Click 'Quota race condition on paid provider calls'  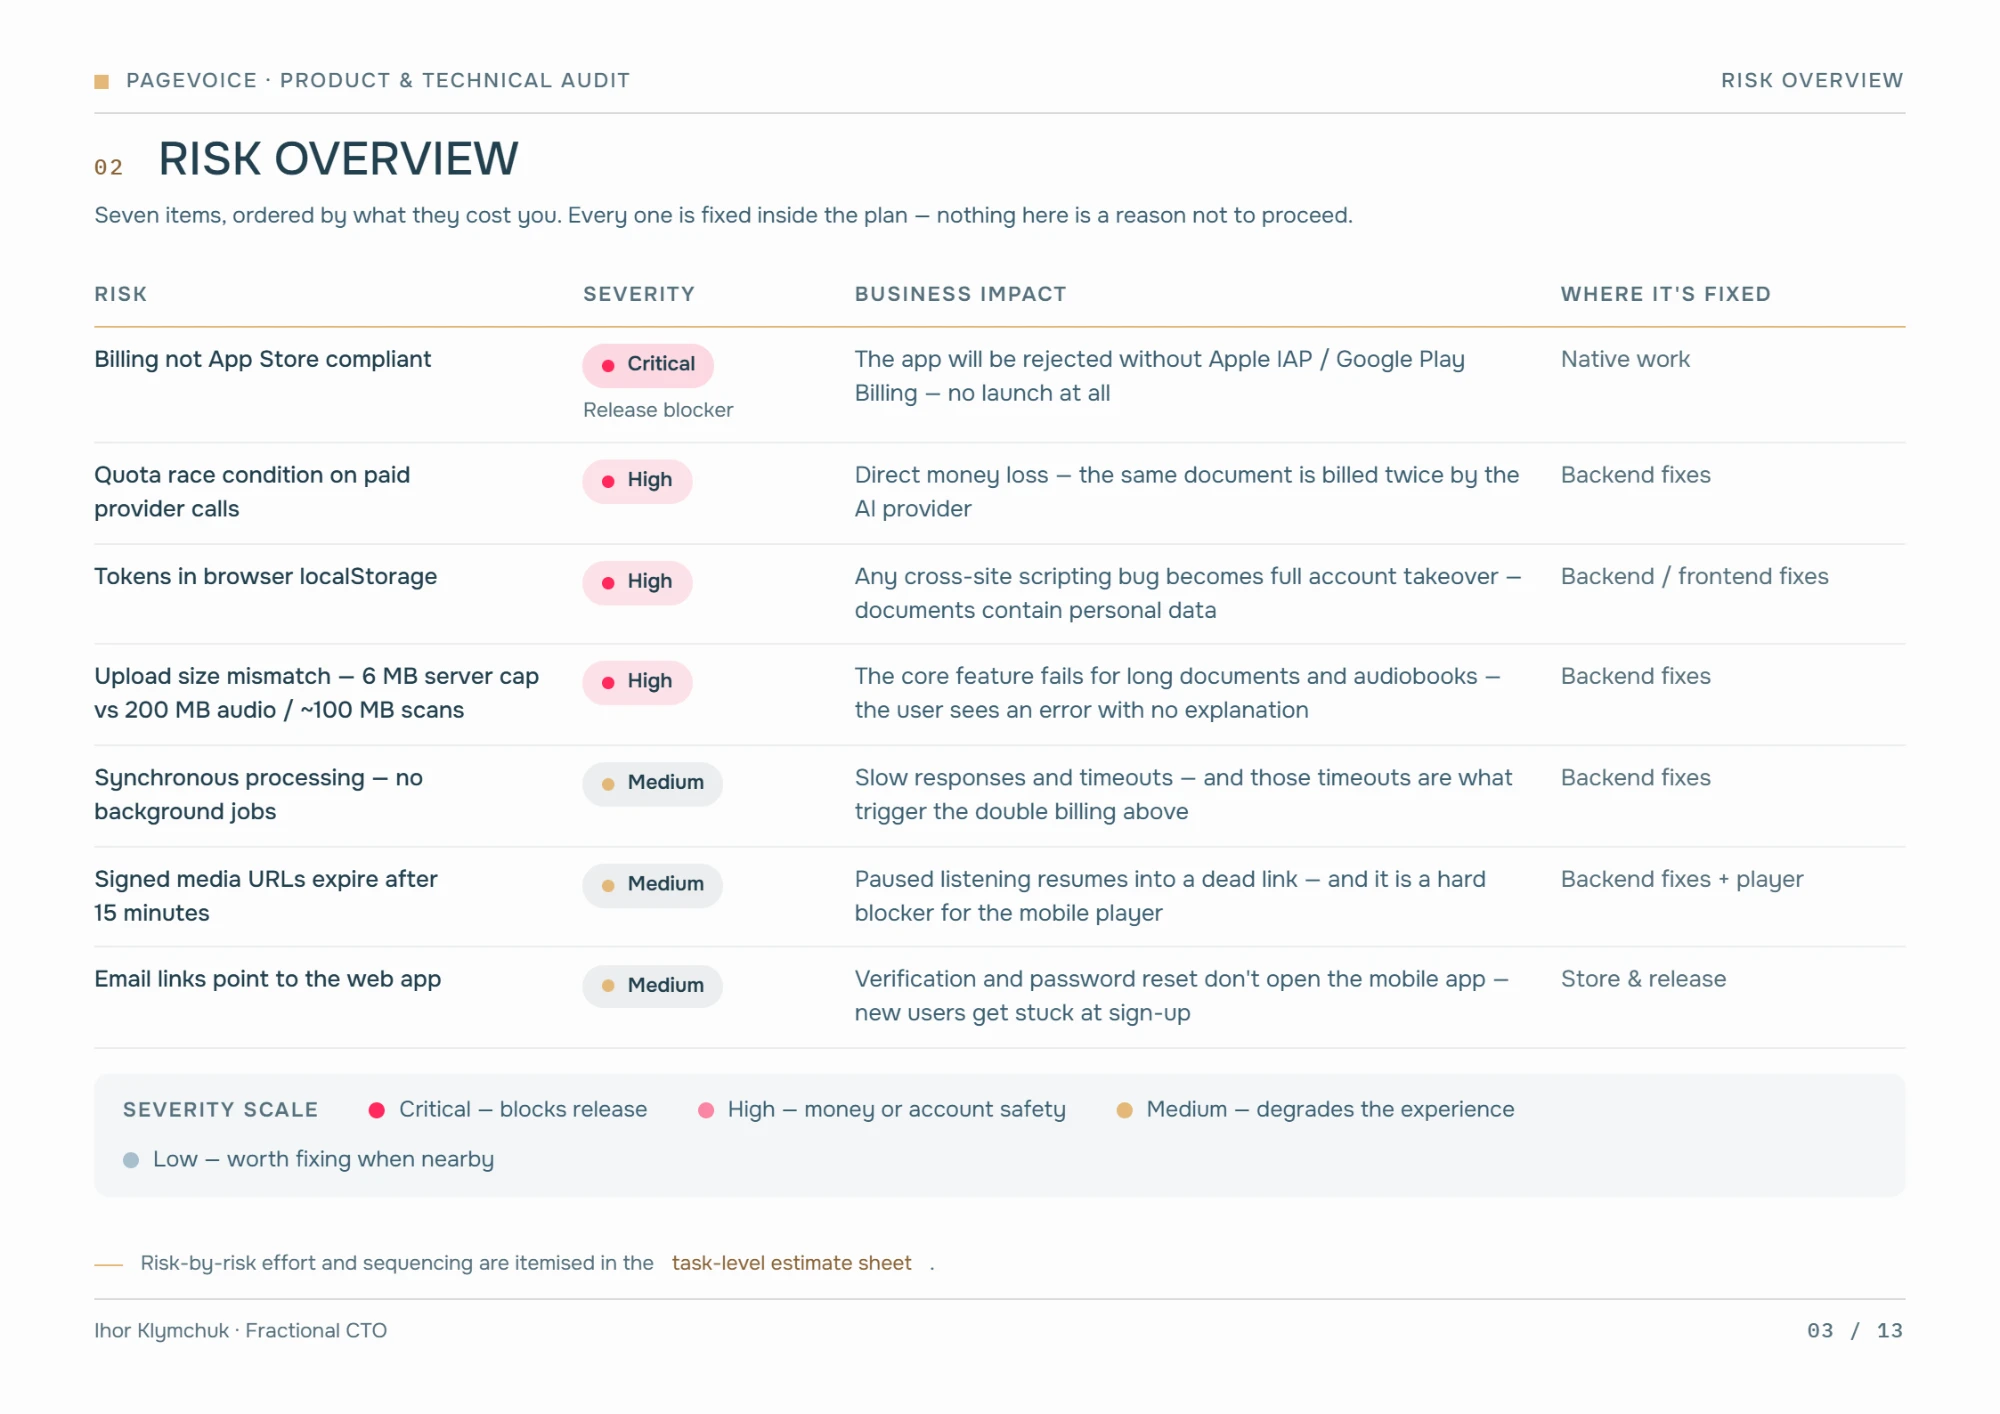(252, 492)
